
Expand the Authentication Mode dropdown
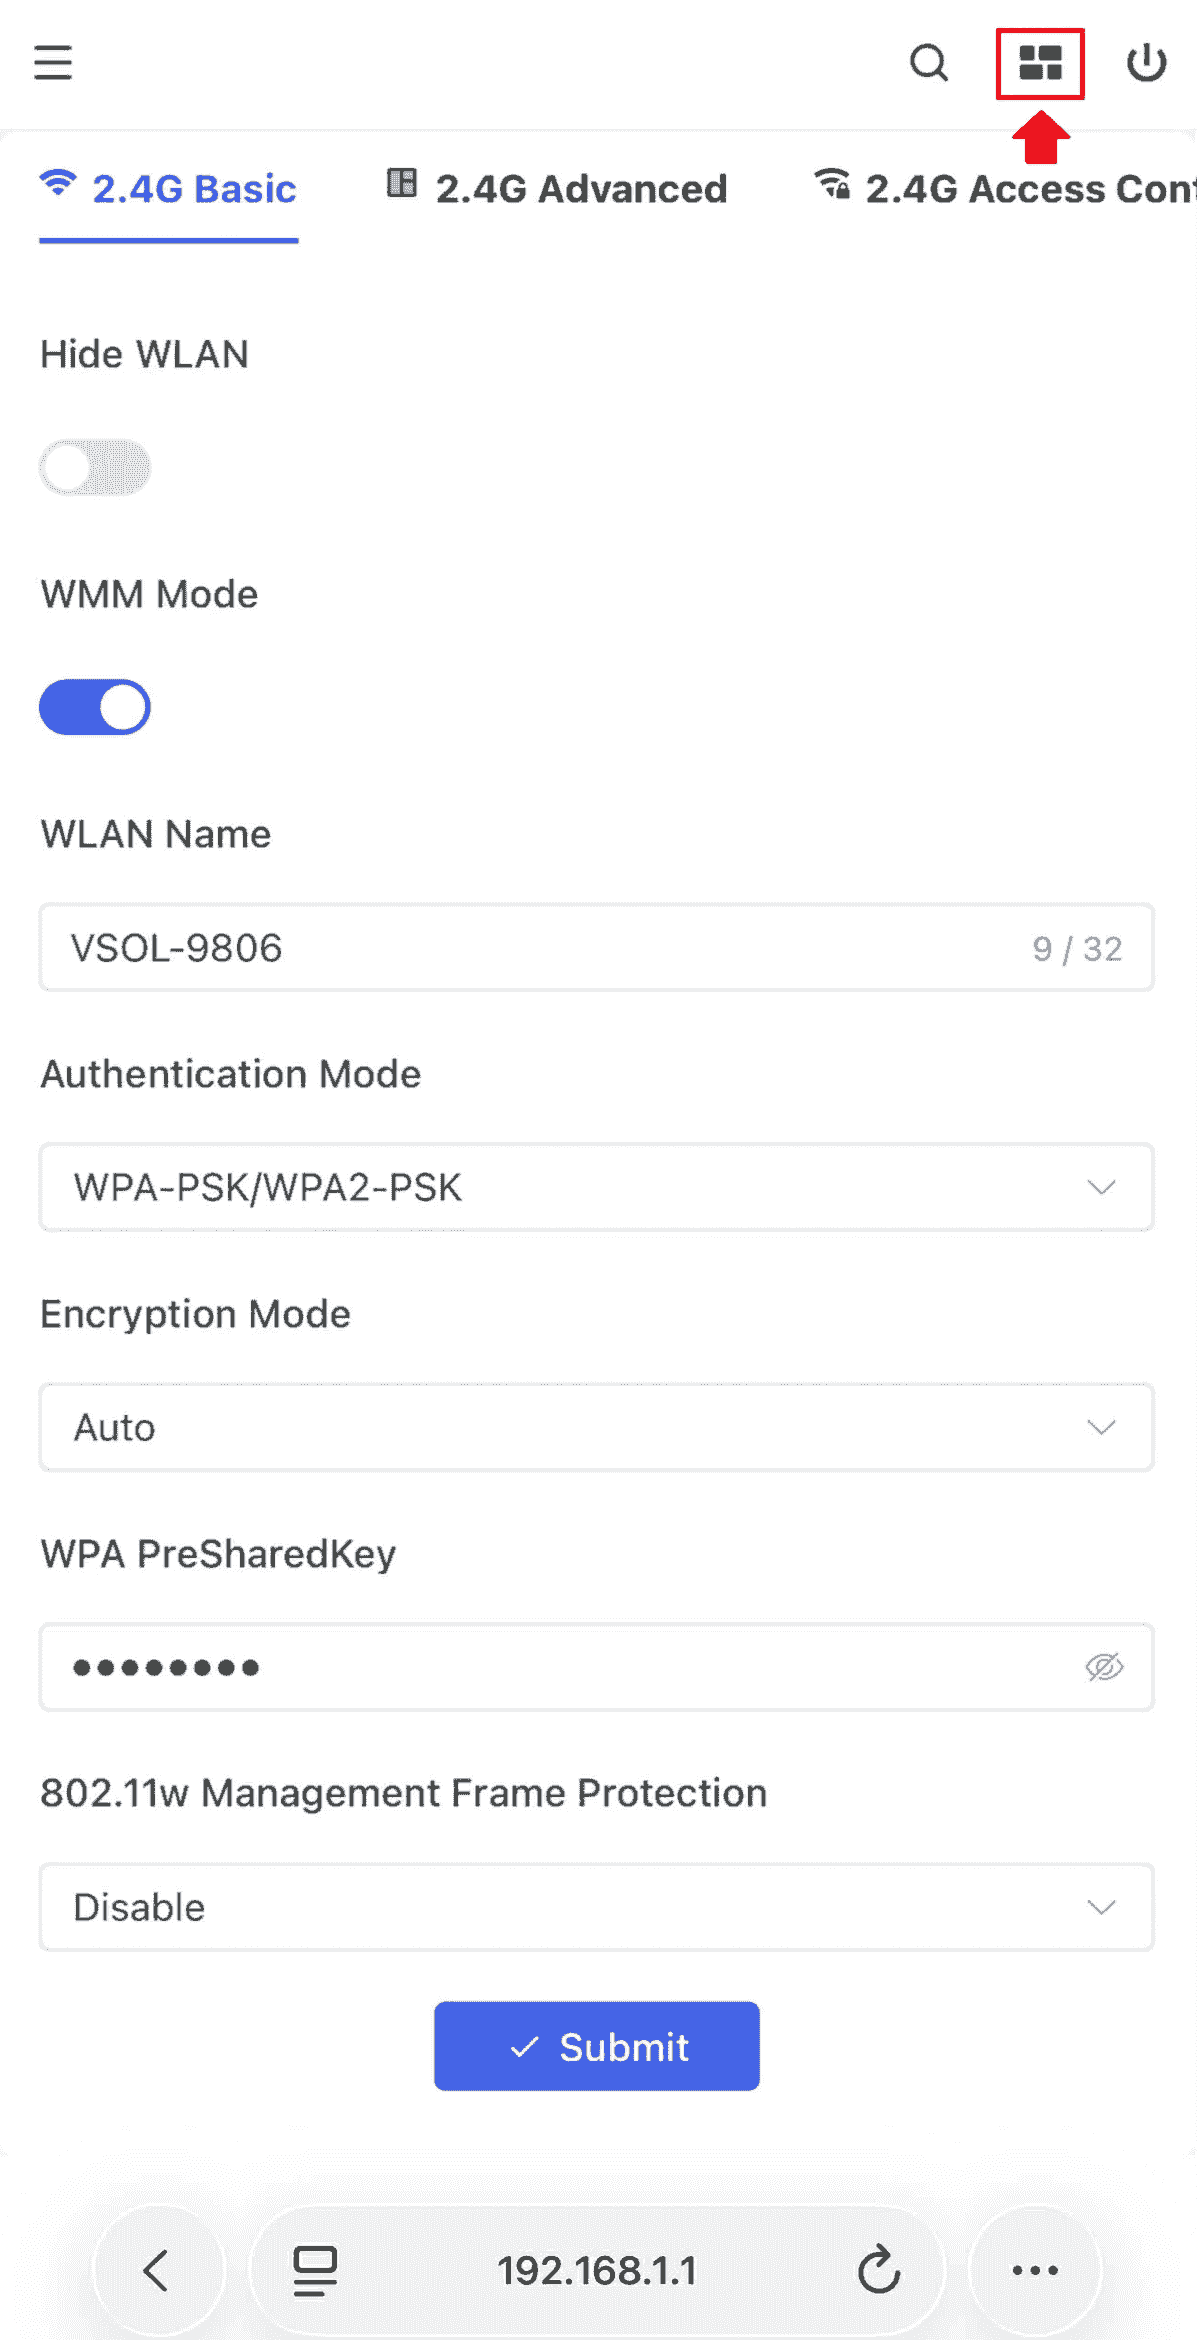pos(596,1187)
